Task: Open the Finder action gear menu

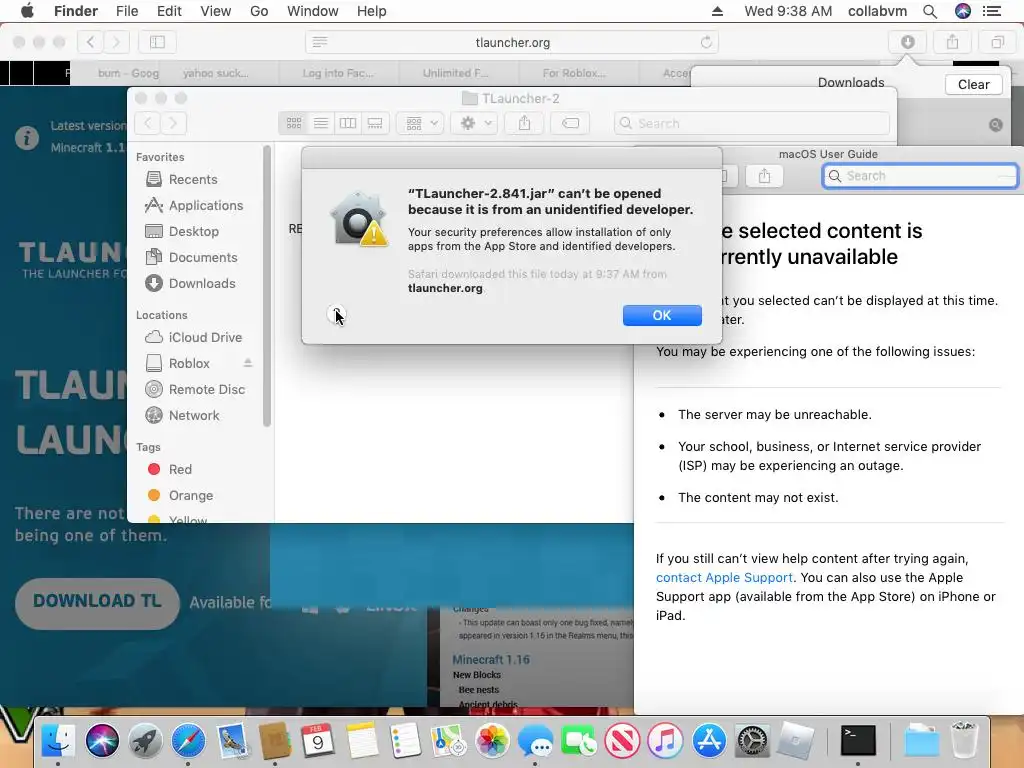Action: pos(475,123)
